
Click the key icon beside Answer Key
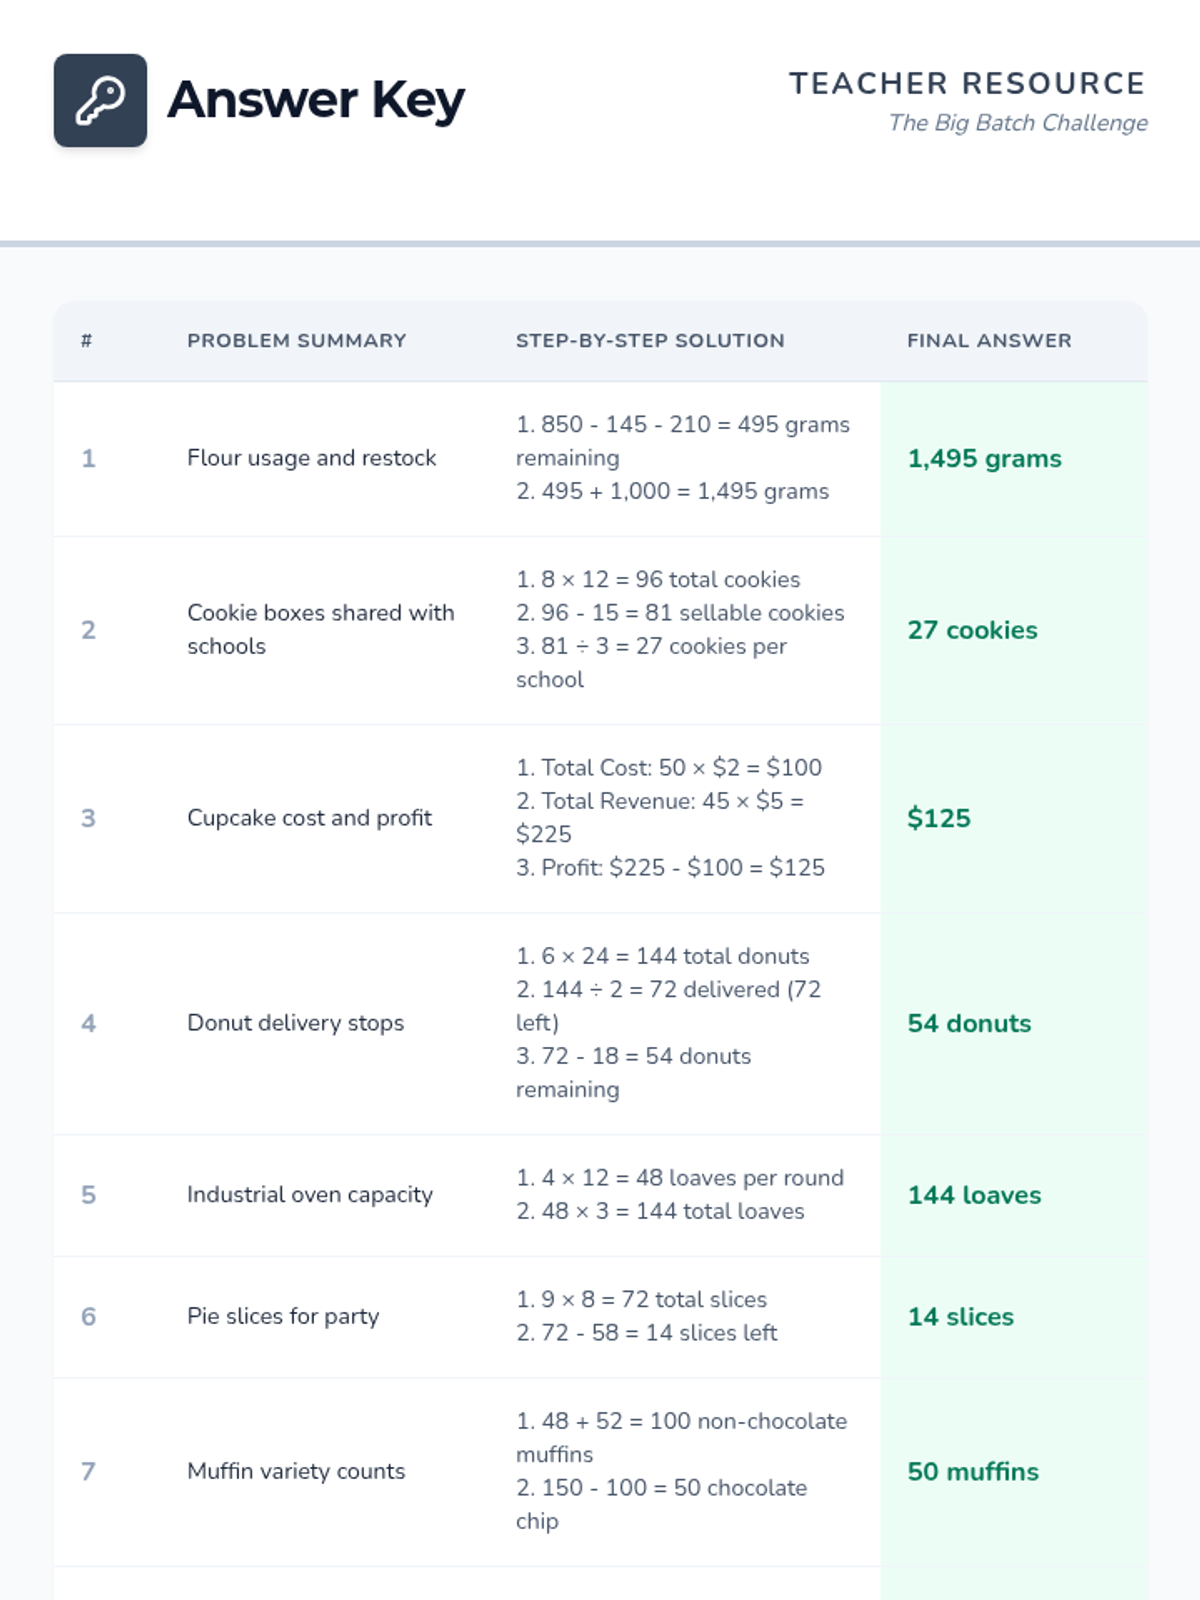(100, 100)
